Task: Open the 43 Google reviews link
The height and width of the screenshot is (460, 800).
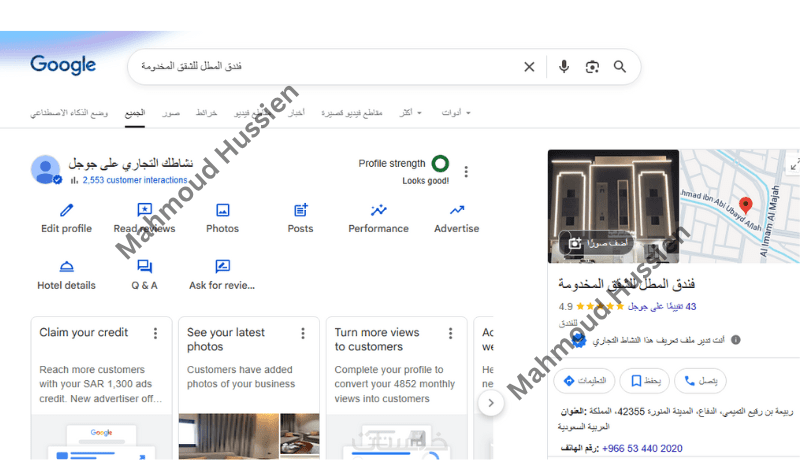Action: 662,306
